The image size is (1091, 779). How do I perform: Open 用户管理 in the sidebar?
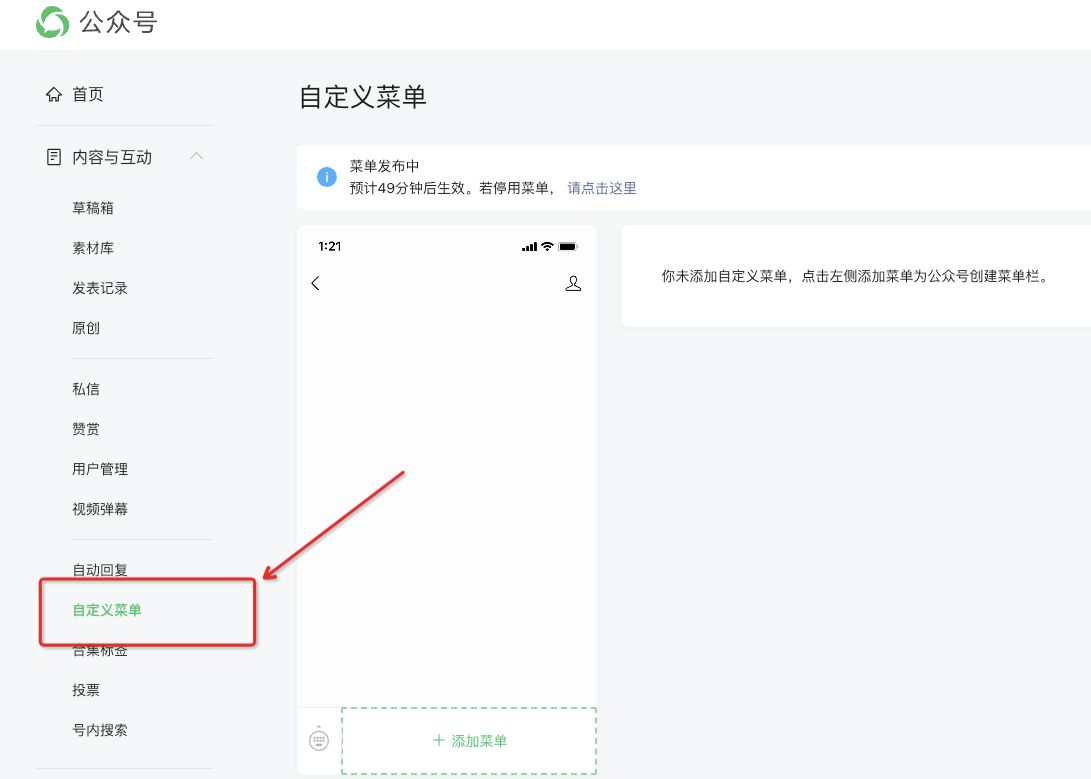[99, 469]
